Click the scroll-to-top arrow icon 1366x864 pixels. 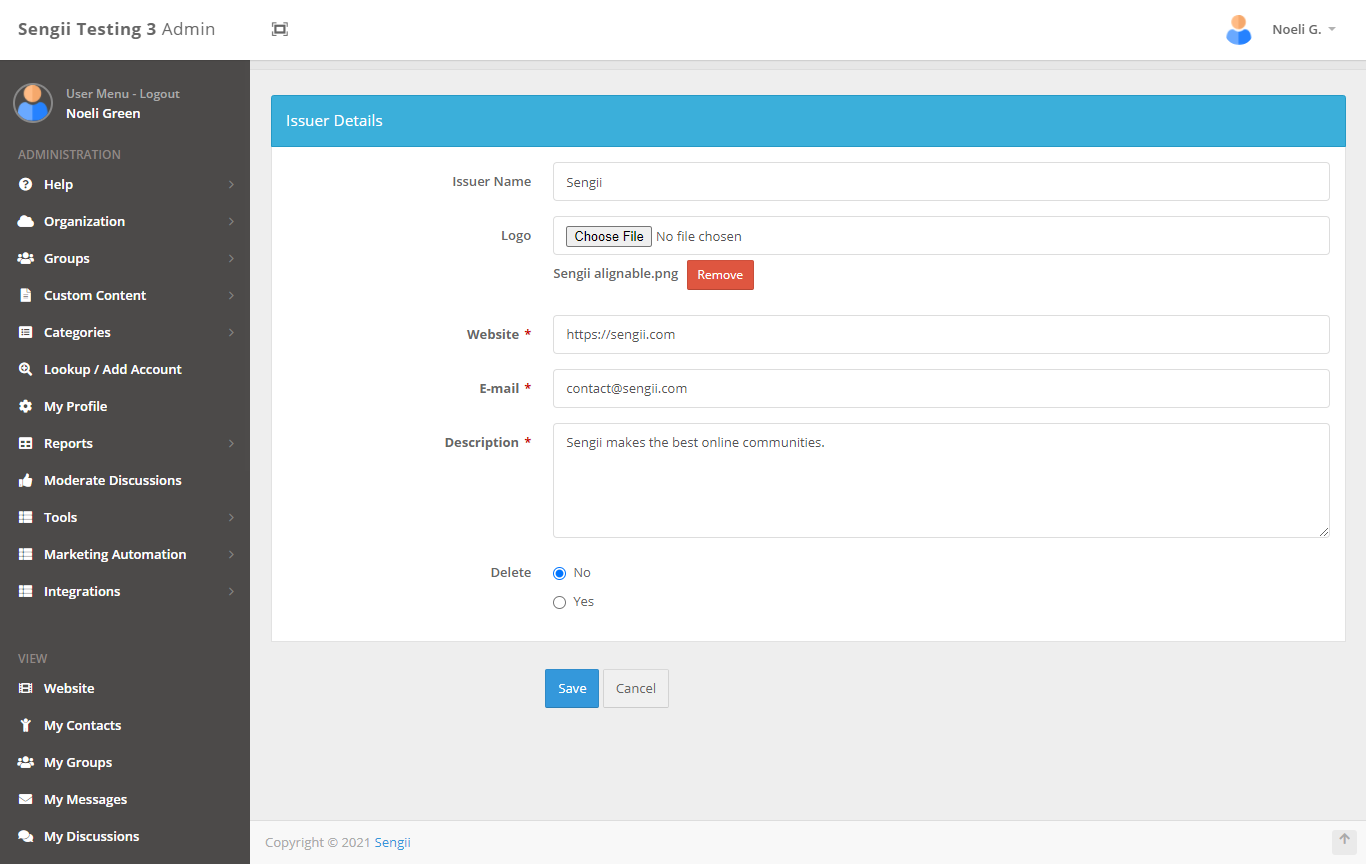1344,841
